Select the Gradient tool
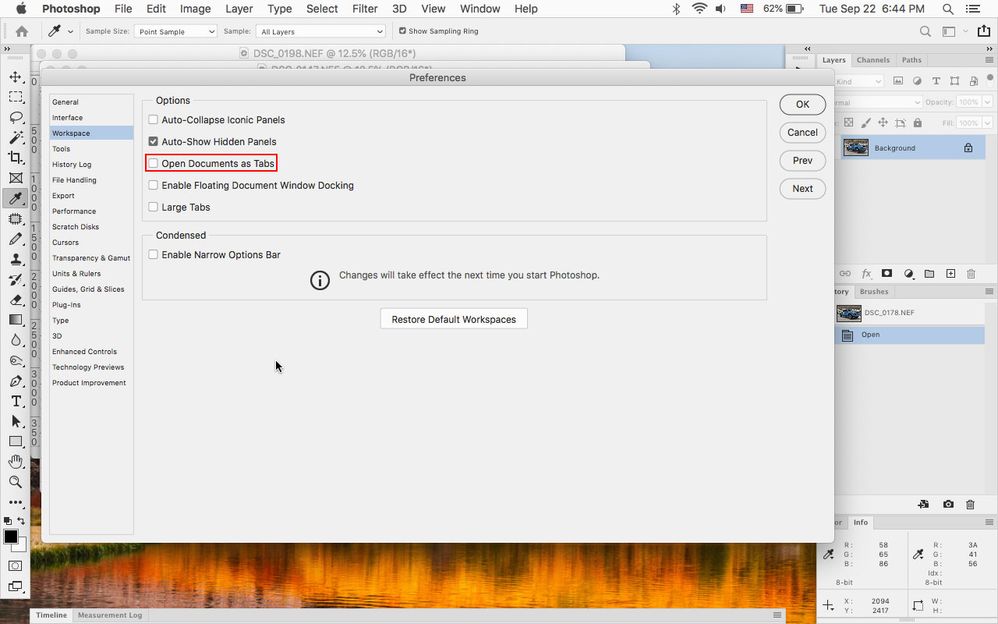 tap(15, 320)
